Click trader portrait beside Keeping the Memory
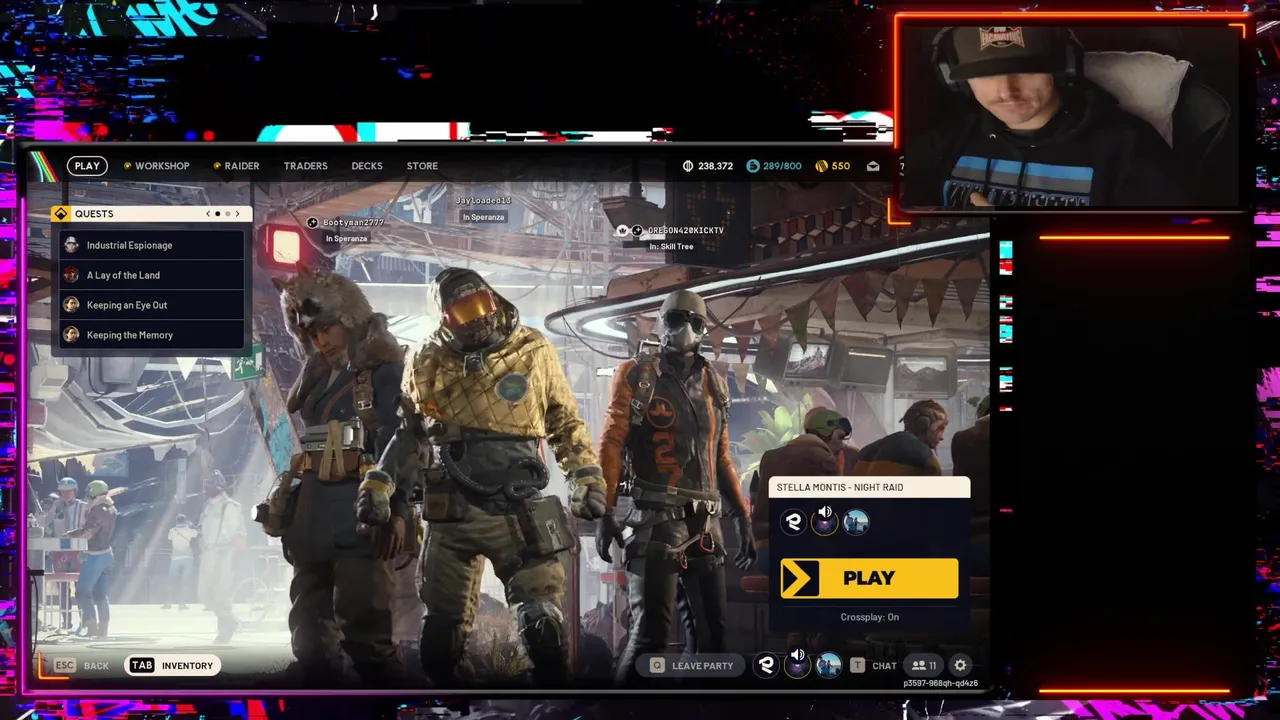1280x720 pixels. (x=71, y=335)
